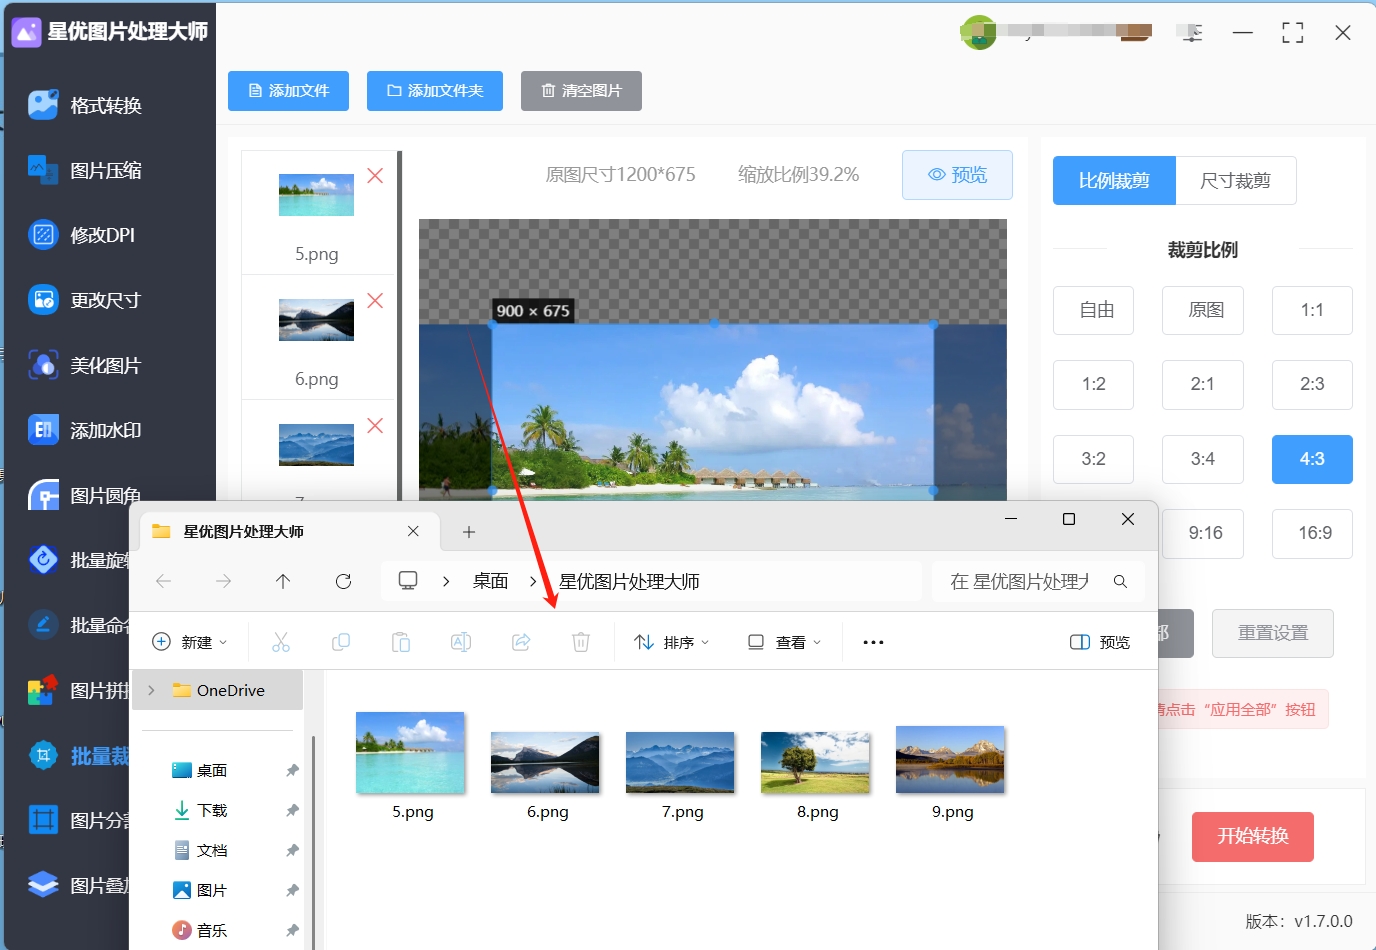Switch to the 尺寸裁剪 tab
The height and width of the screenshot is (950, 1376).
1236,181
